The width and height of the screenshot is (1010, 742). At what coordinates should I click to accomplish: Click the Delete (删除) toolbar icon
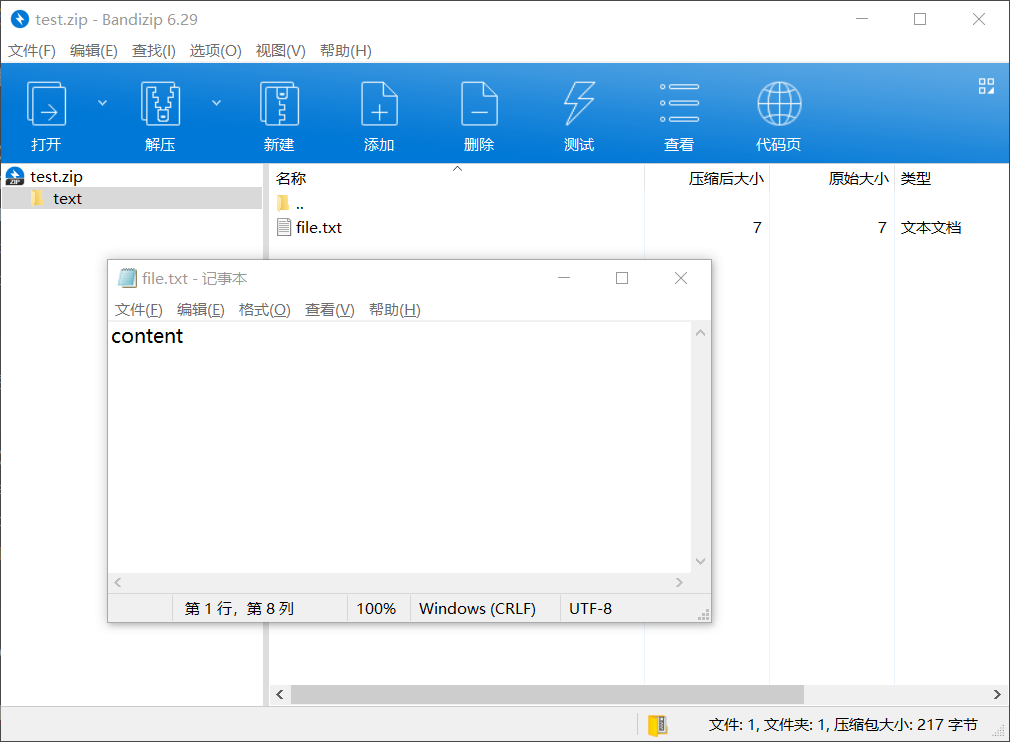click(x=479, y=104)
